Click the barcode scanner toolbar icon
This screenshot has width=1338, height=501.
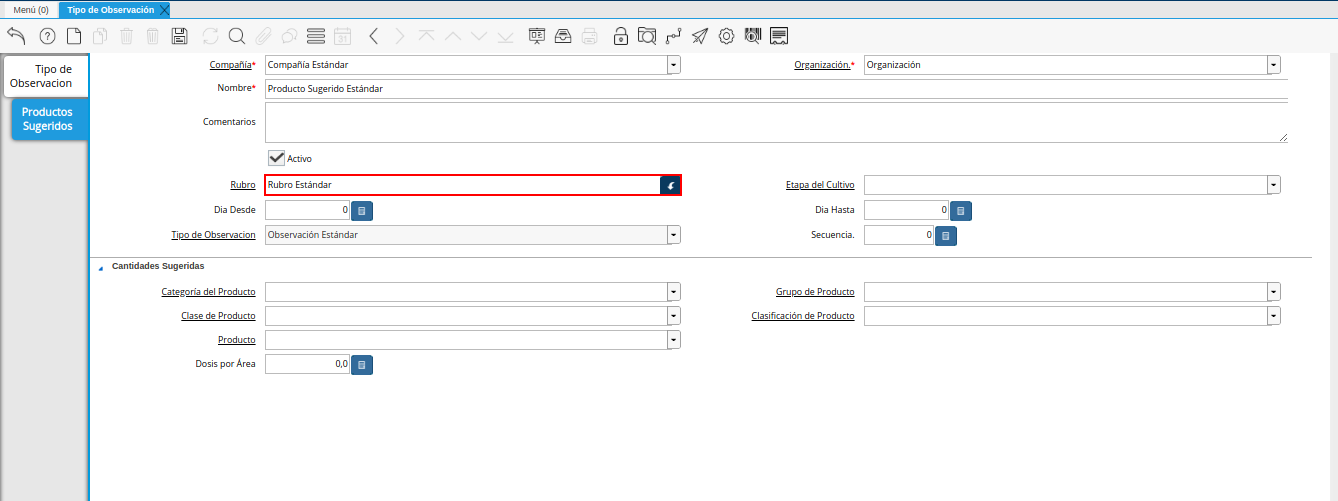753,36
